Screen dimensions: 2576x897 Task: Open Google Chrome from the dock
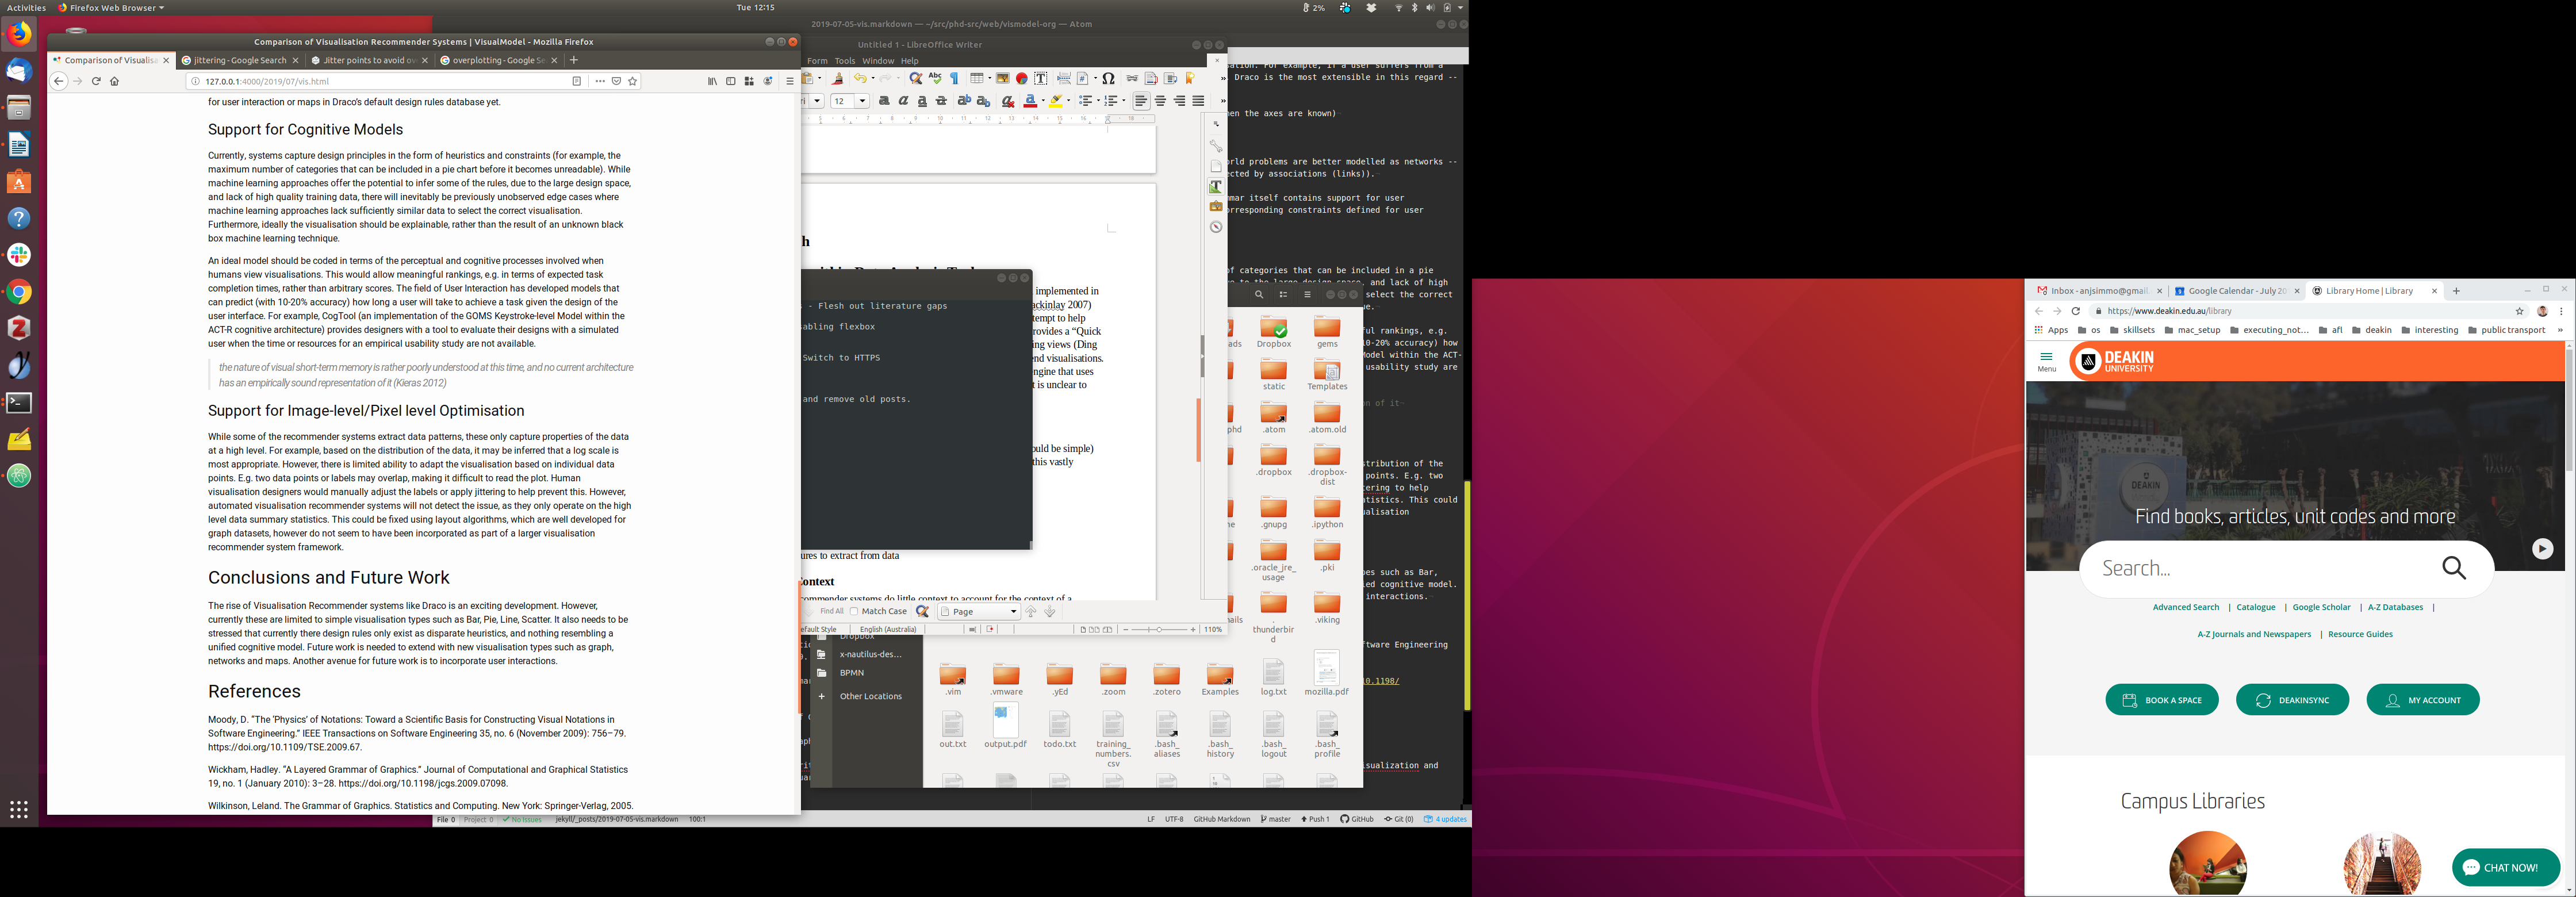(19, 292)
